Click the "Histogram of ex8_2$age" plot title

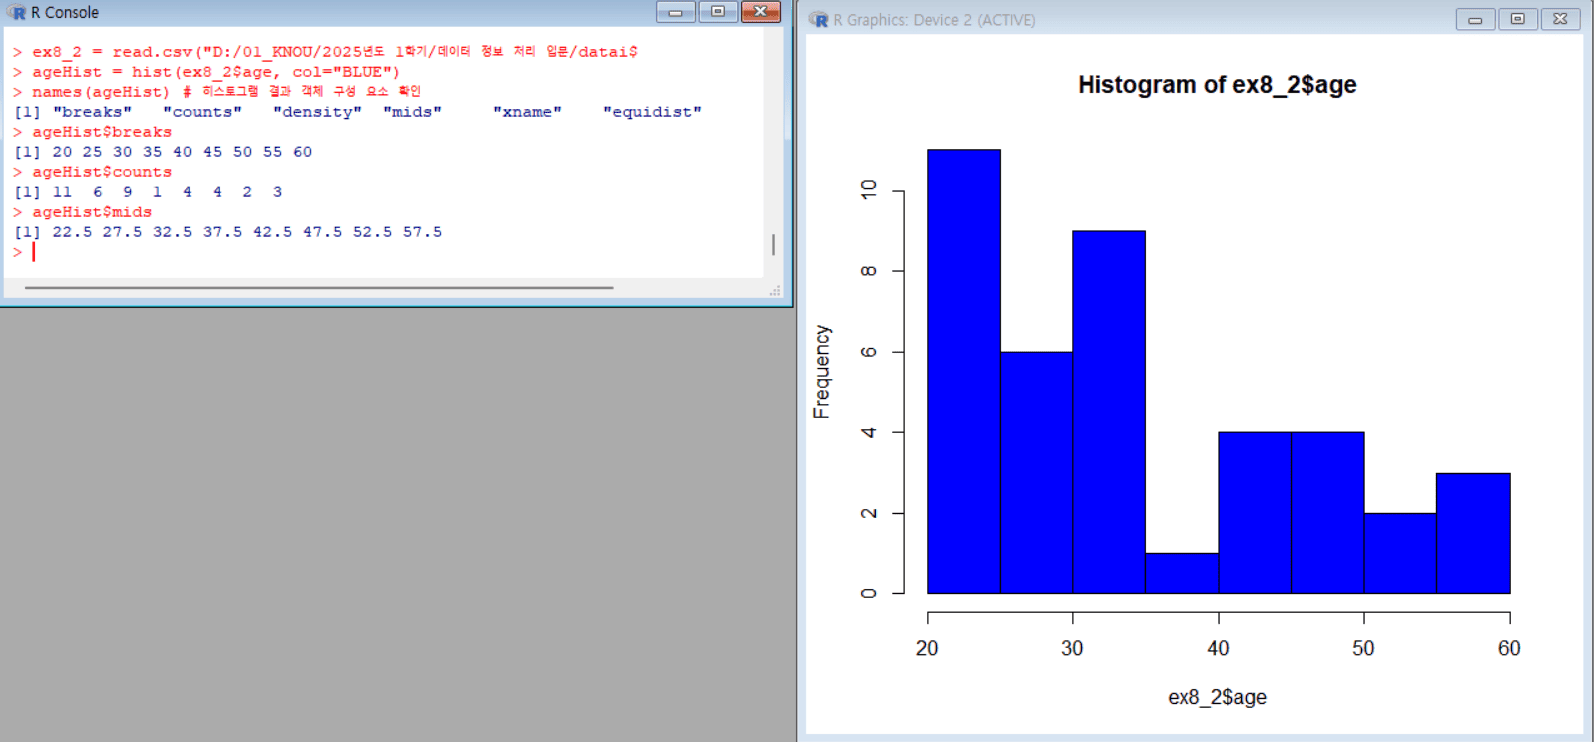[1217, 85]
